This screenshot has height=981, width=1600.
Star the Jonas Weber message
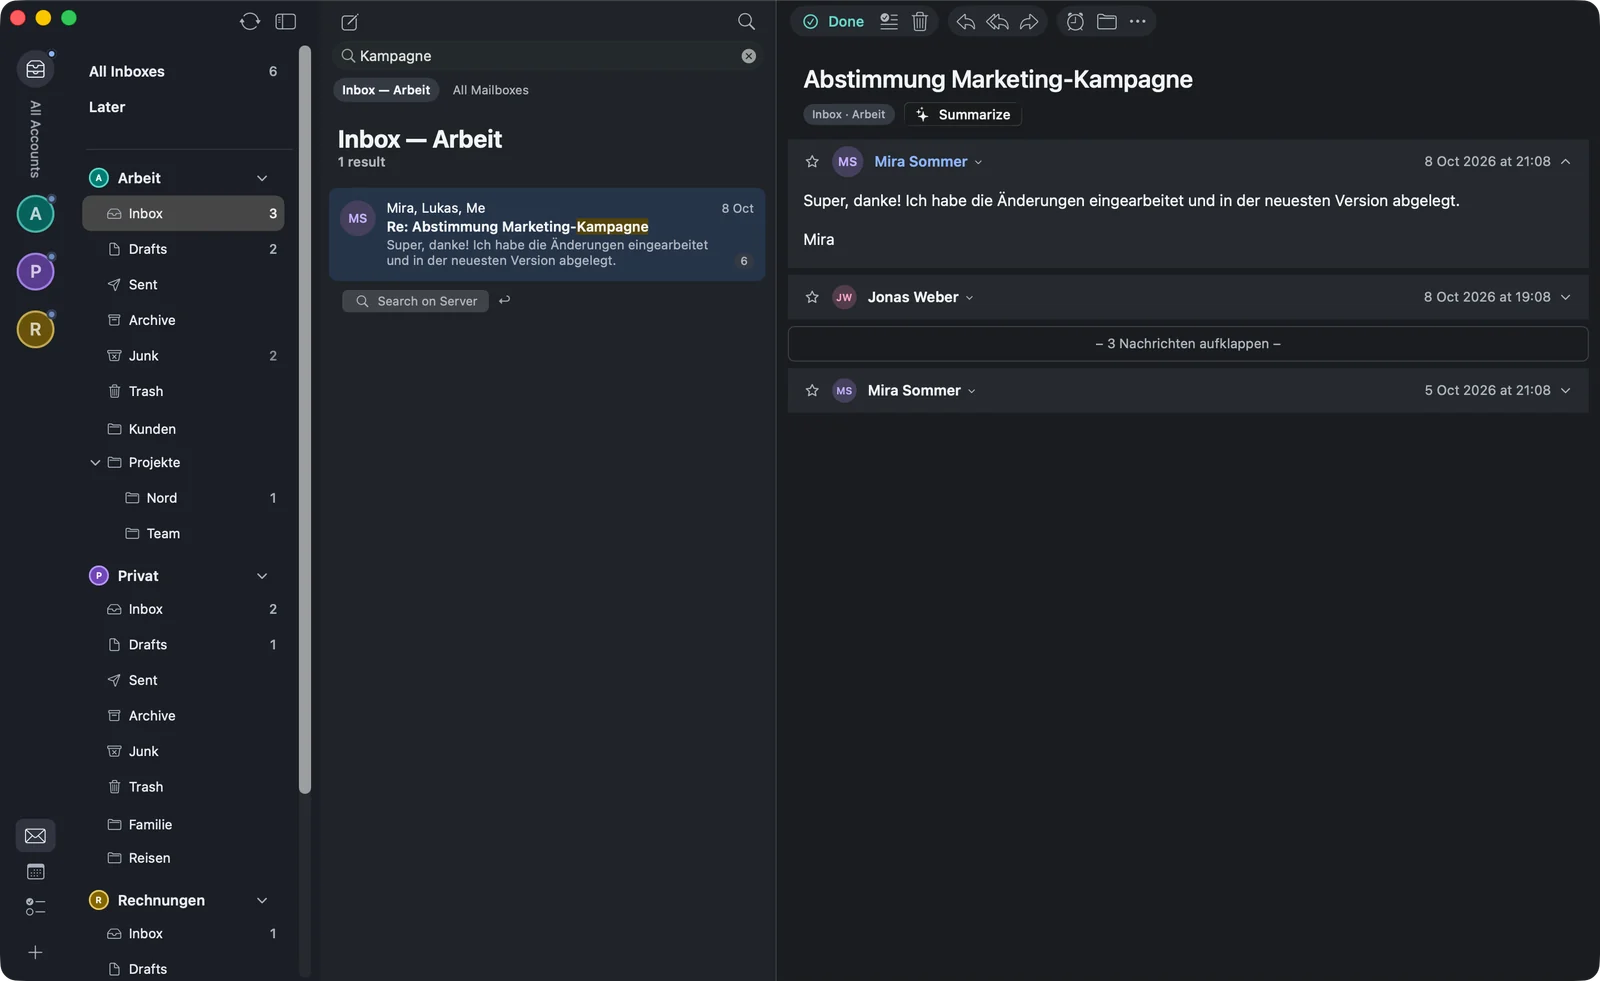812,297
